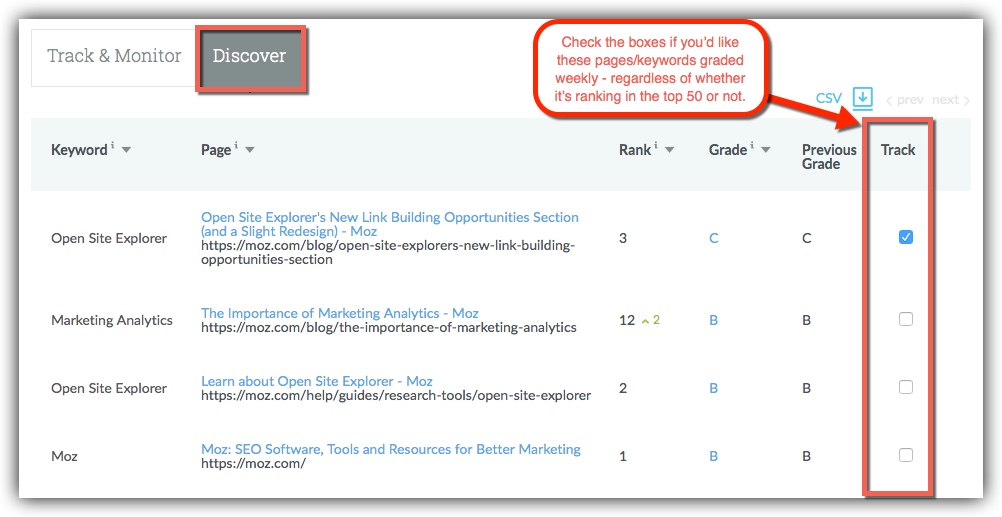Toggle the Grade column sort arrow

(x=765, y=150)
